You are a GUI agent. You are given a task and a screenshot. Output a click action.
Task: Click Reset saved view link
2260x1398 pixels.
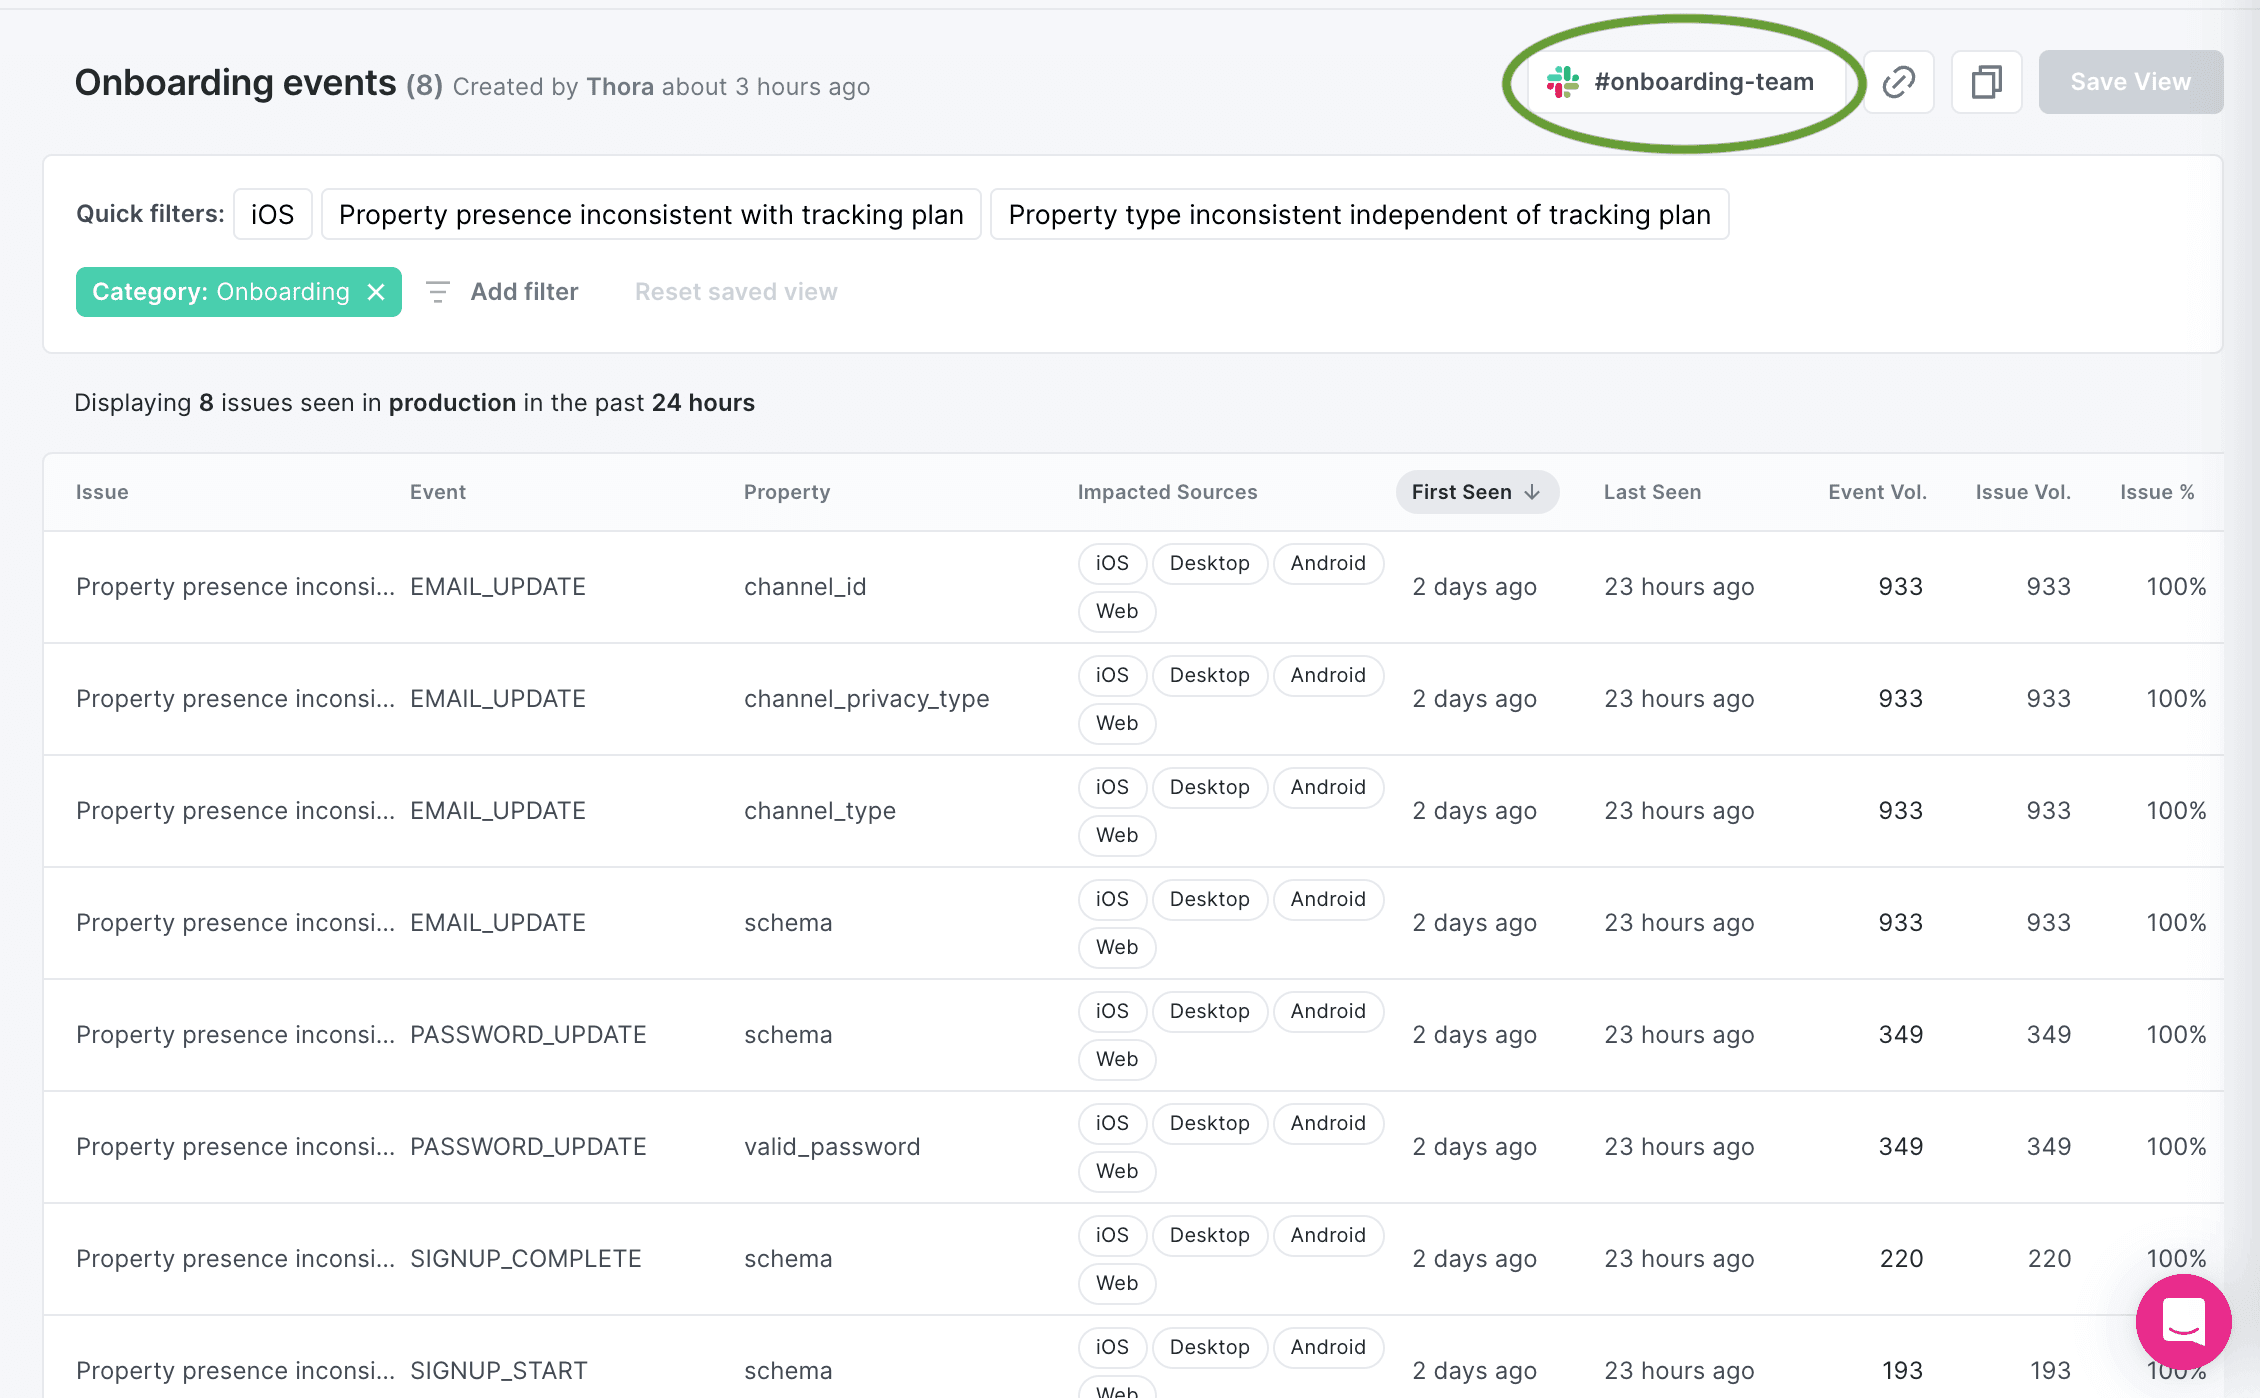click(736, 292)
